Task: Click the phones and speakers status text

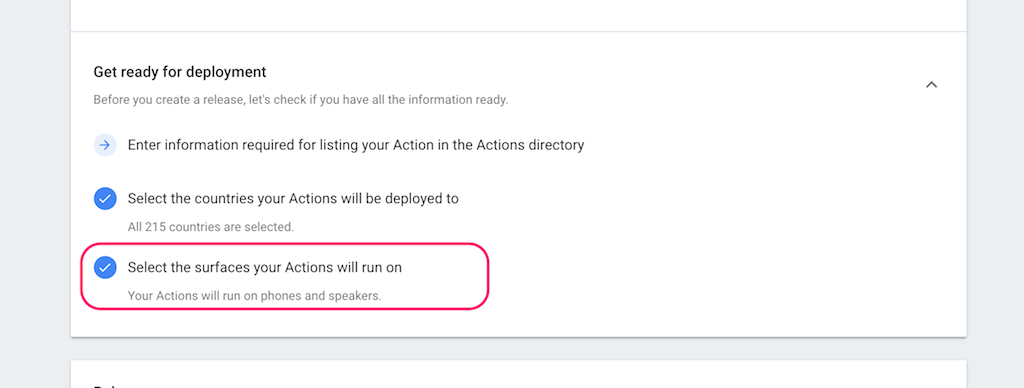Action: (x=321, y=296)
